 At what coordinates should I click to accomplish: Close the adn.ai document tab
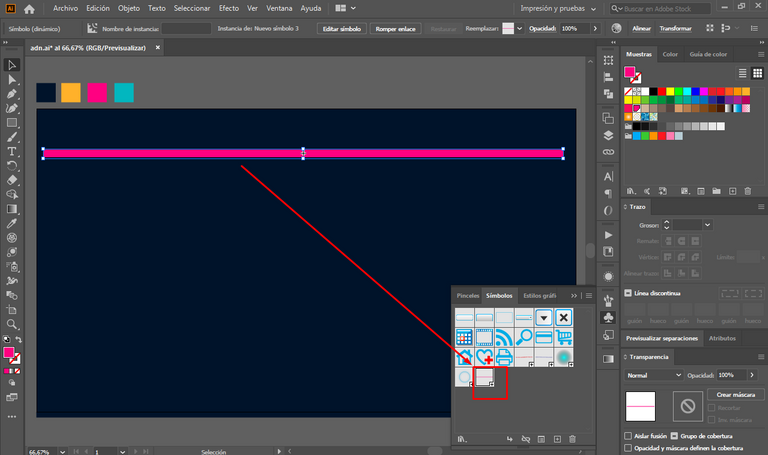click(x=158, y=48)
